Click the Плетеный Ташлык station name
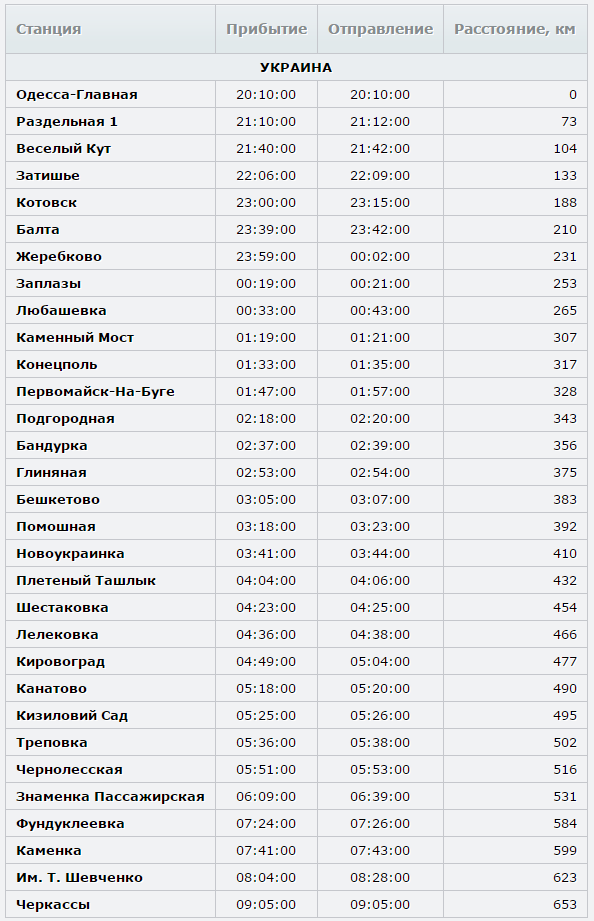594x921 pixels. click(86, 581)
